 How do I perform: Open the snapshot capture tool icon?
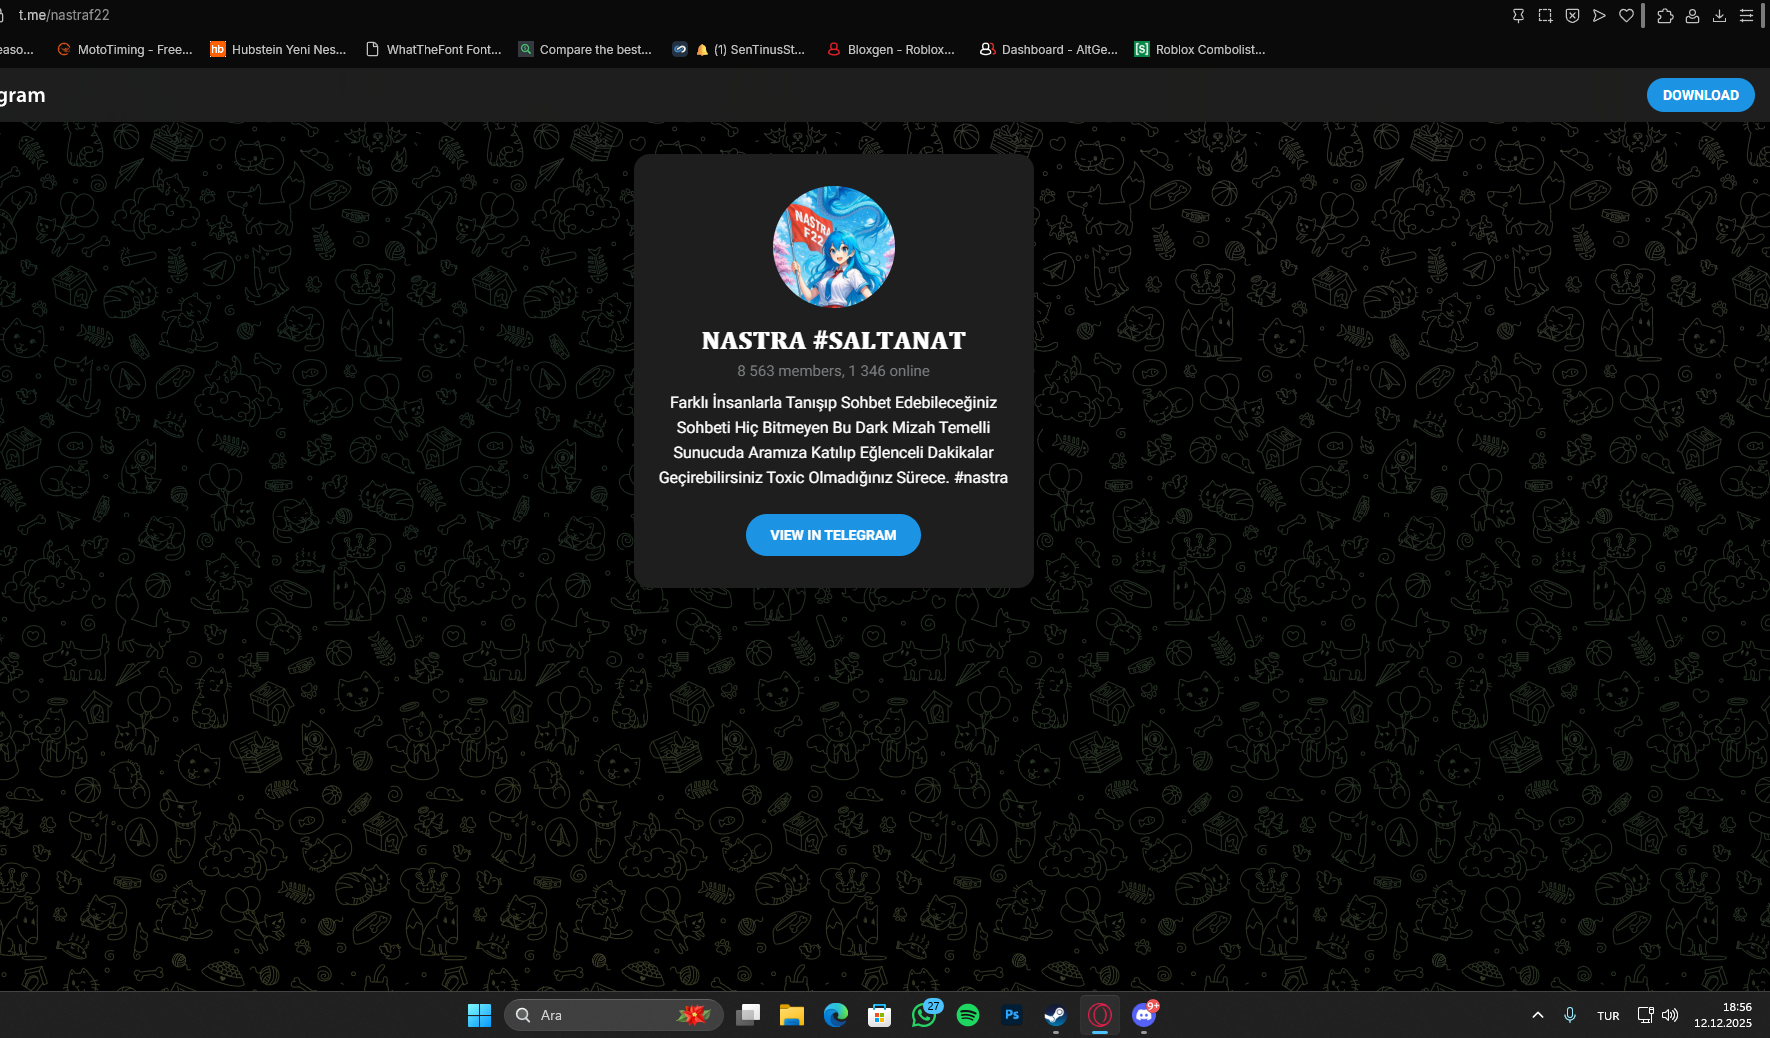coord(1545,15)
